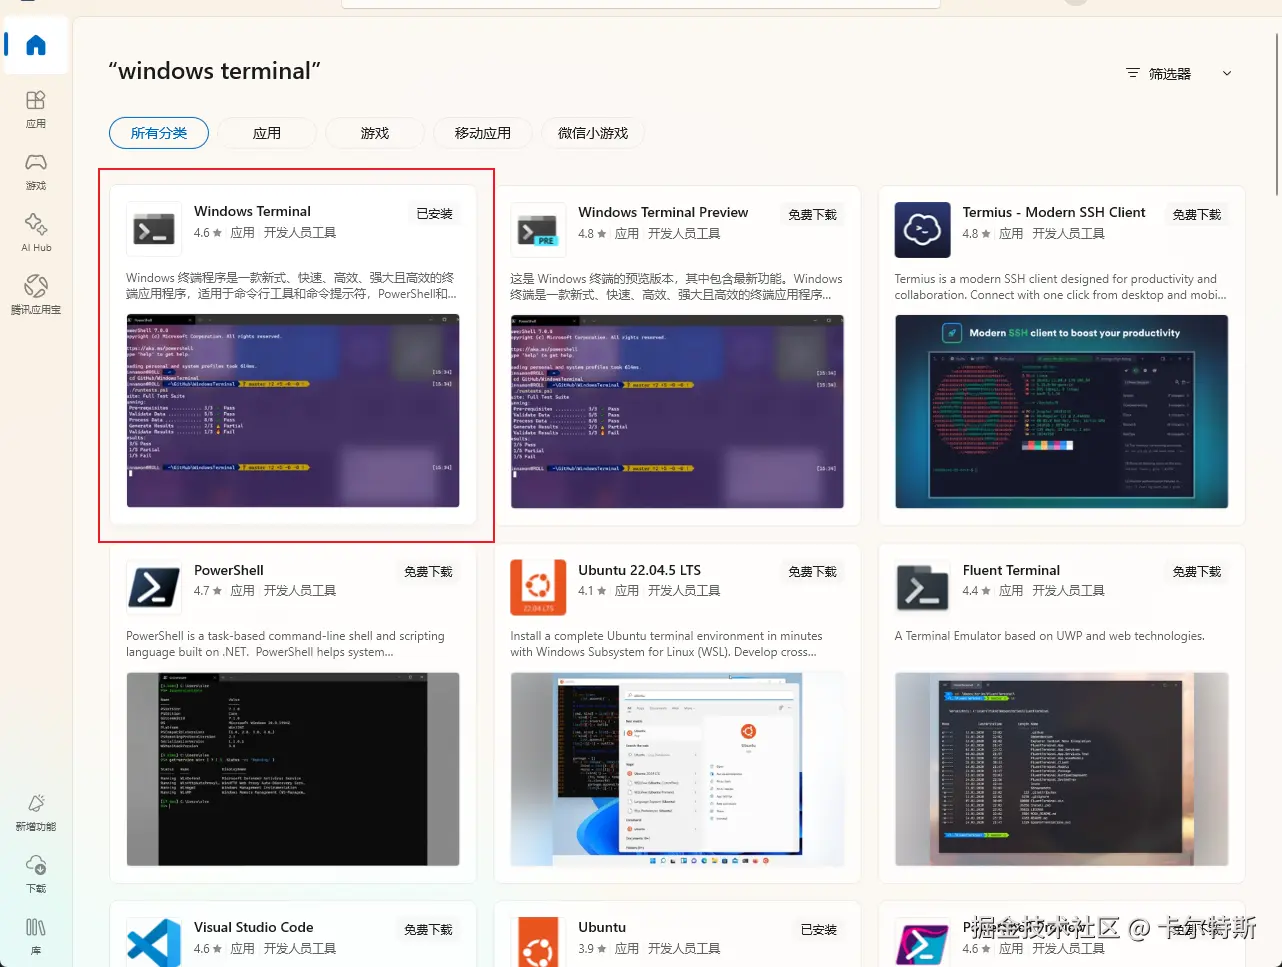Switch to the 所有分类 tab
Image resolution: width=1282 pixels, height=967 pixels.
point(158,132)
